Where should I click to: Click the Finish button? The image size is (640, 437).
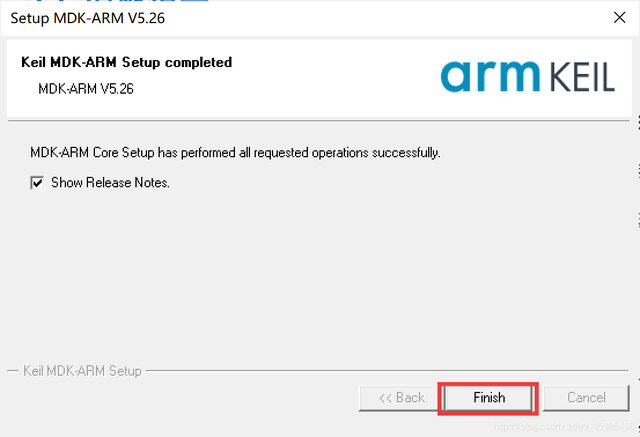488,398
